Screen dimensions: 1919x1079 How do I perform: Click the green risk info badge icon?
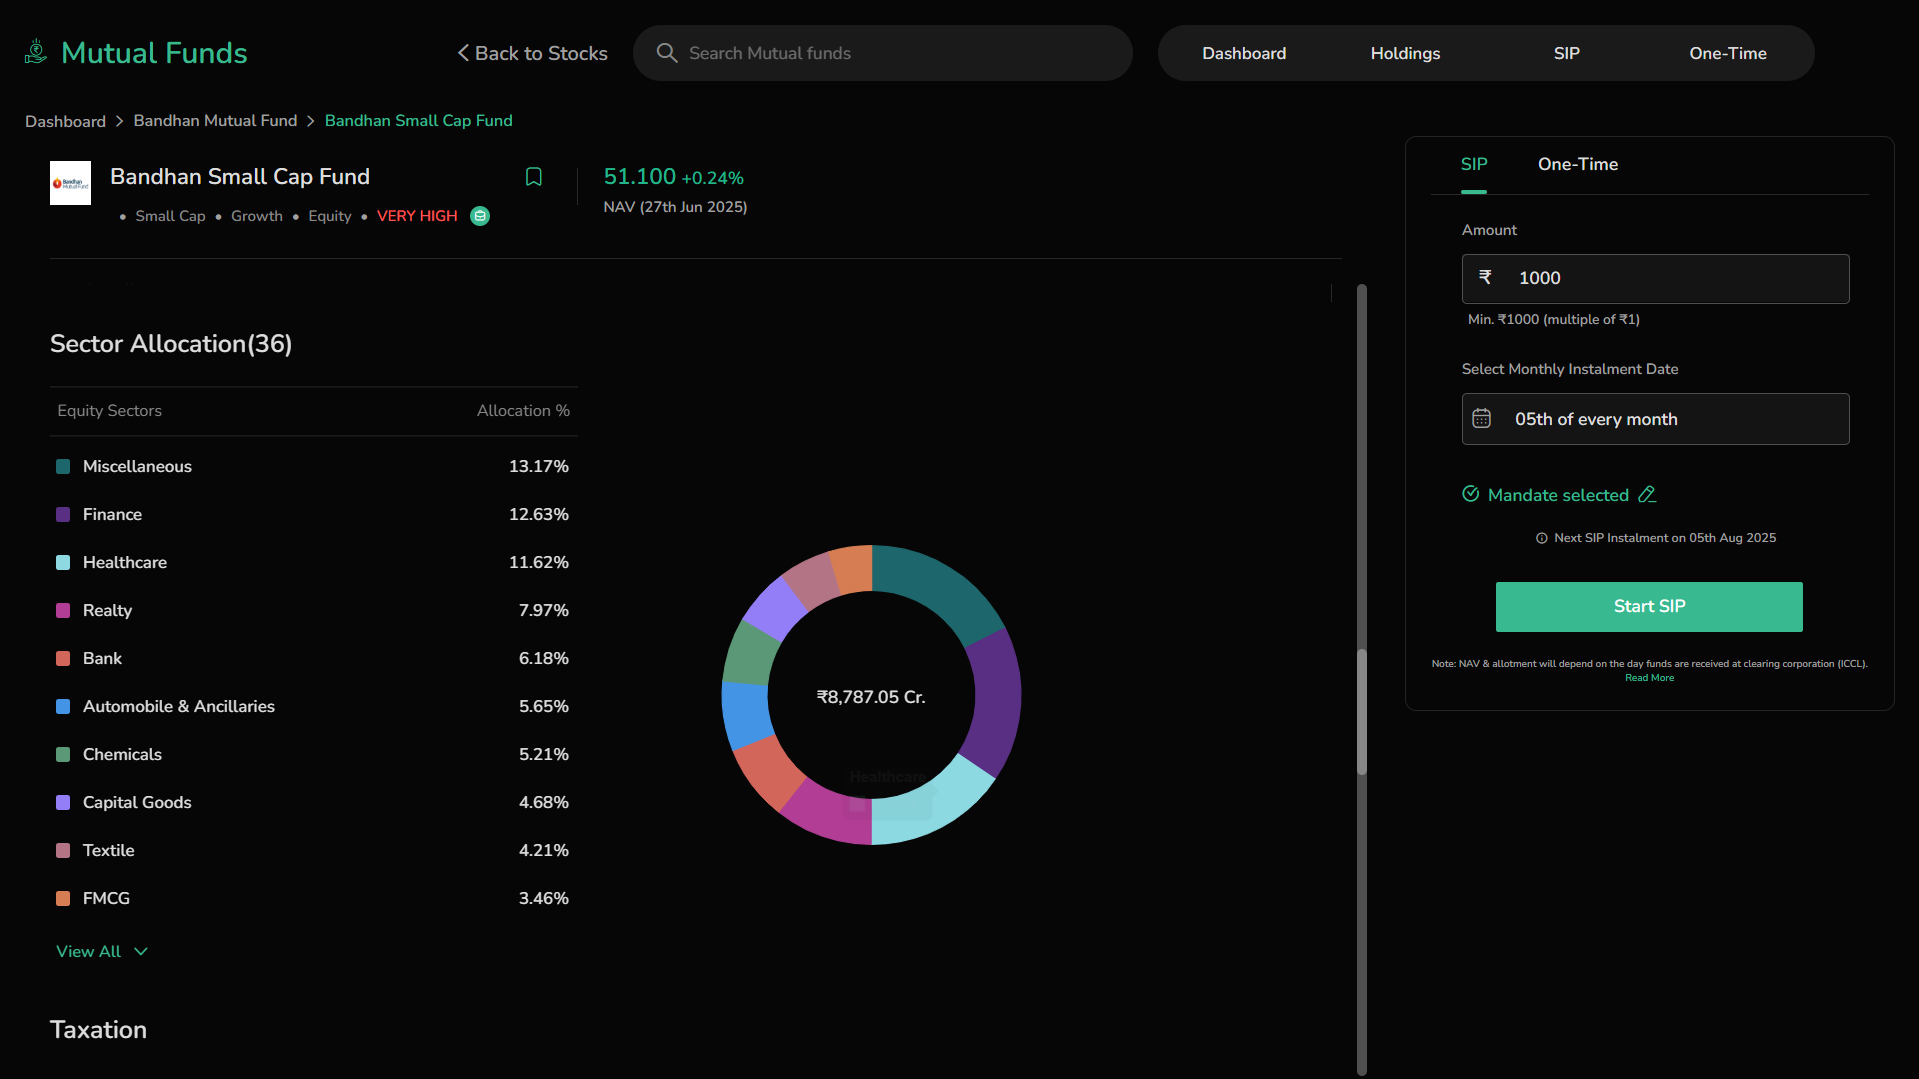tap(480, 216)
